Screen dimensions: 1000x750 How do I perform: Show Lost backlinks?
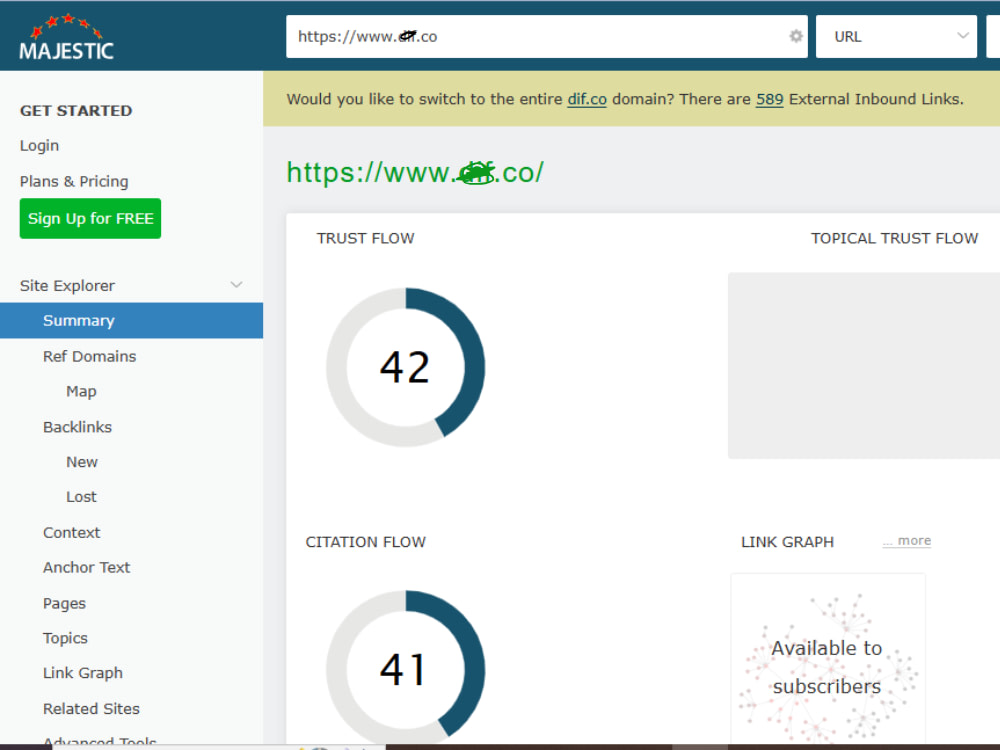(x=81, y=497)
